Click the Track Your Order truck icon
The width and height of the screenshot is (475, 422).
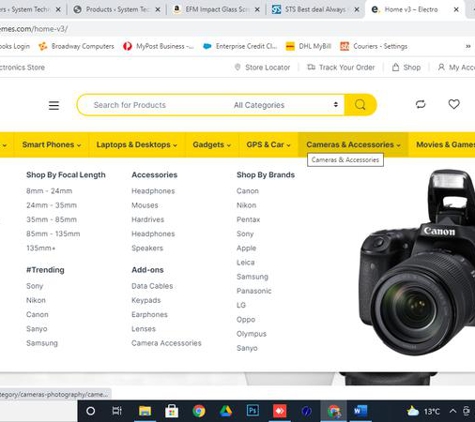pyautogui.click(x=311, y=67)
